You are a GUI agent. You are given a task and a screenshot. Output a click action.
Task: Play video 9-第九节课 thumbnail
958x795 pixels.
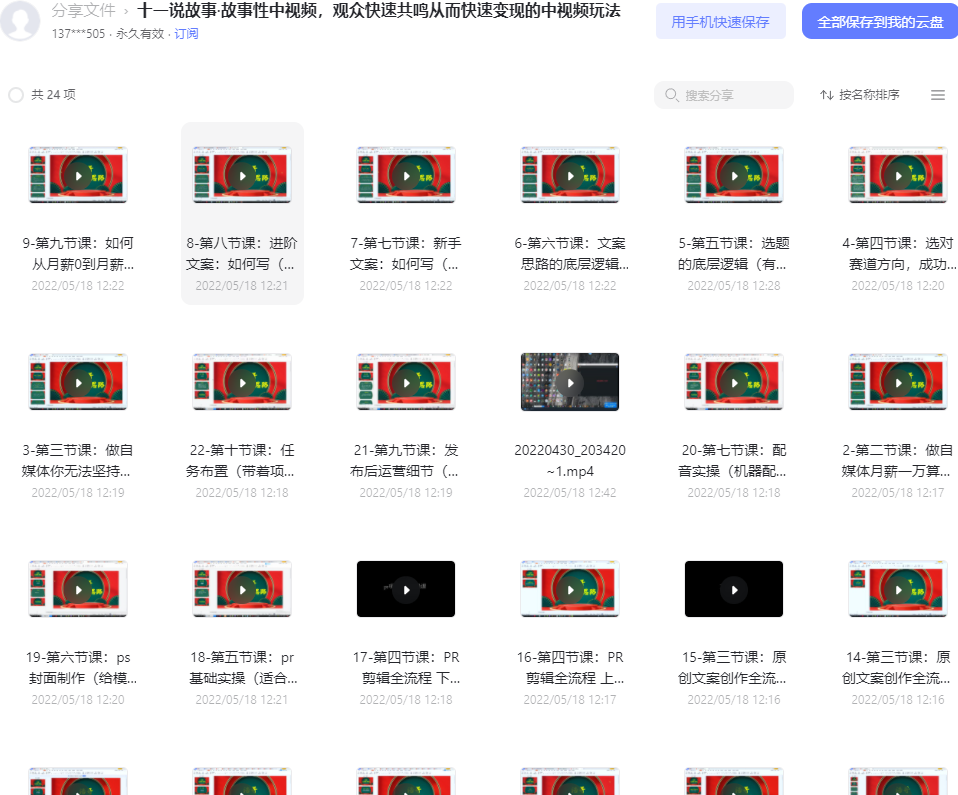(78, 175)
